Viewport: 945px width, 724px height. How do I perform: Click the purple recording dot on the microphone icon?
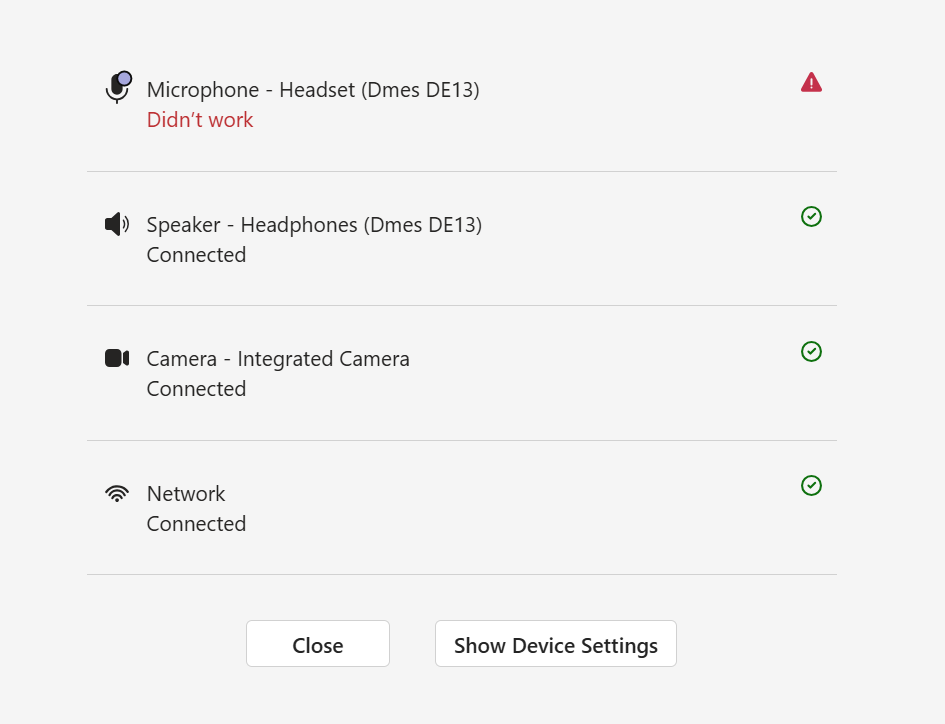click(x=125, y=78)
